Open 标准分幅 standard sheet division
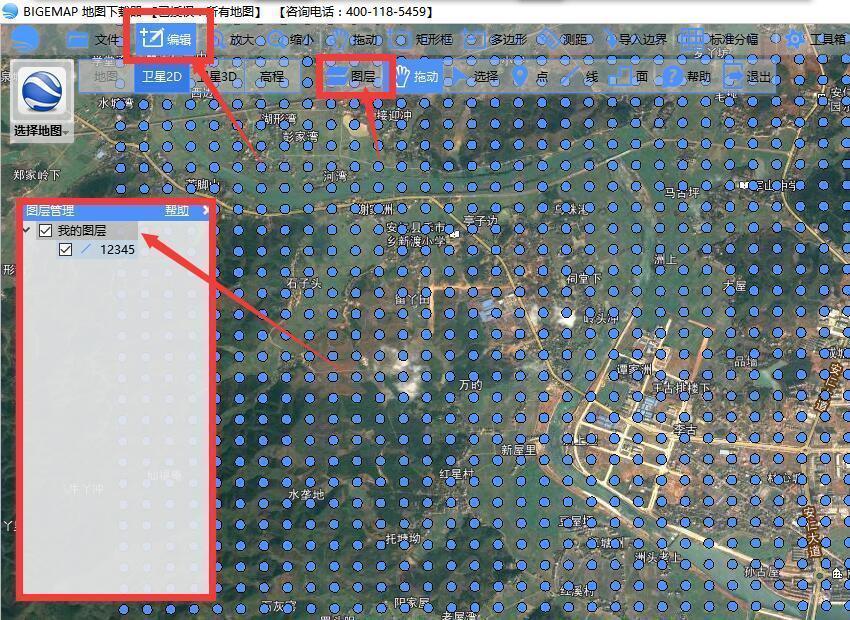850x620 pixels. 719,40
